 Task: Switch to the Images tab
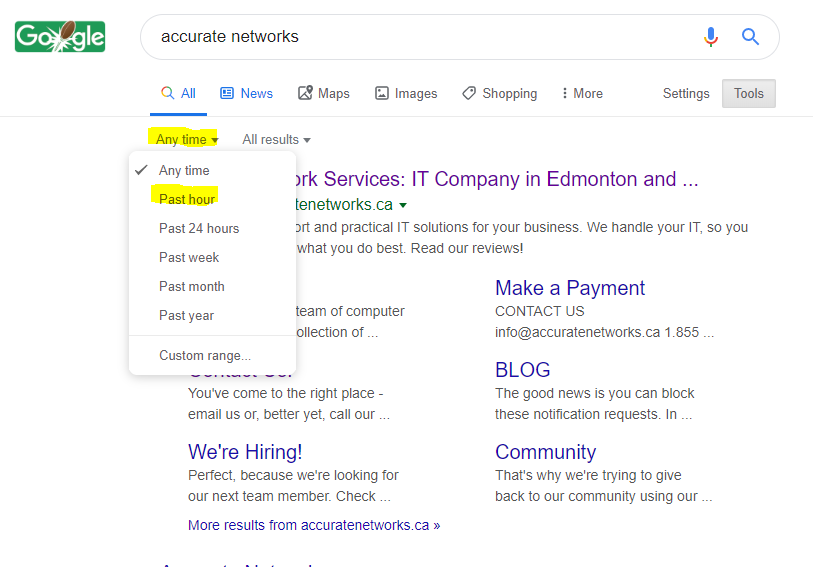pos(406,93)
